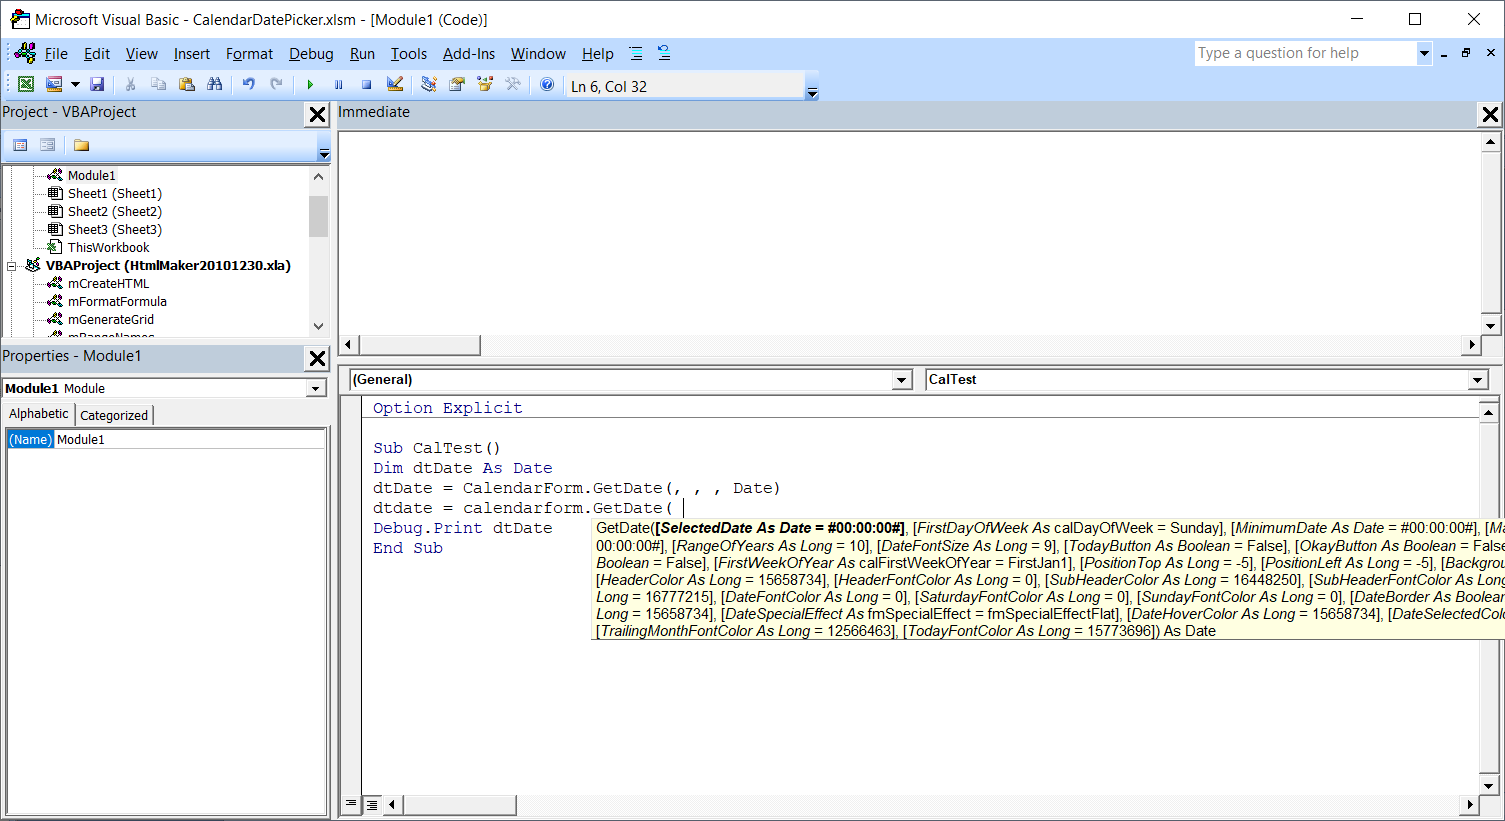The width and height of the screenshot is (1505, 821).
Task: Click the project tree scroll down arrow
Action: tap(319, 326)
